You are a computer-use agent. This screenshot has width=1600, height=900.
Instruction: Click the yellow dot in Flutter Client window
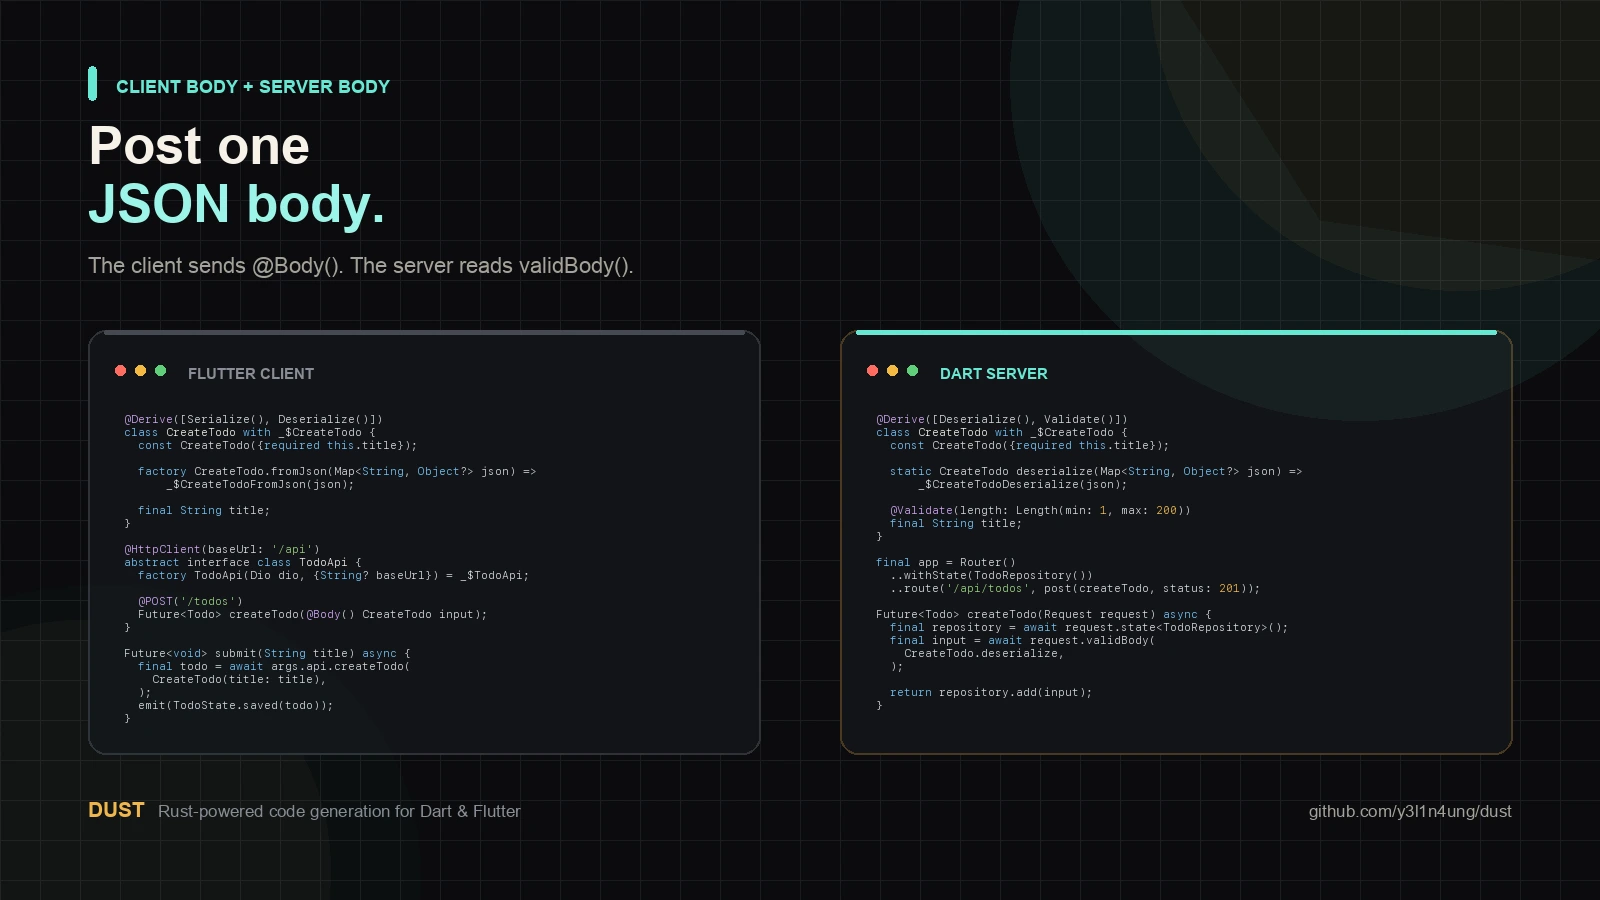(x=140, y=371)
